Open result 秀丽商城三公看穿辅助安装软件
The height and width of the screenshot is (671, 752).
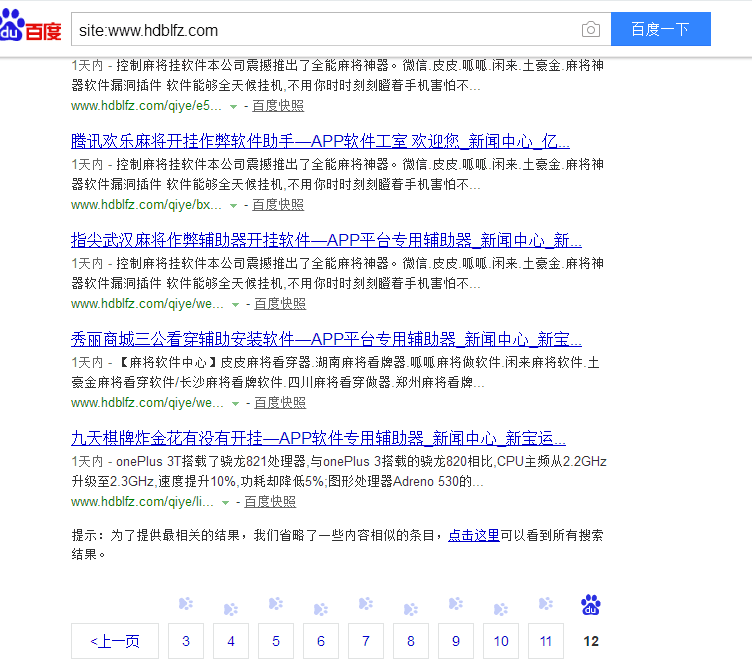[326, 339]
